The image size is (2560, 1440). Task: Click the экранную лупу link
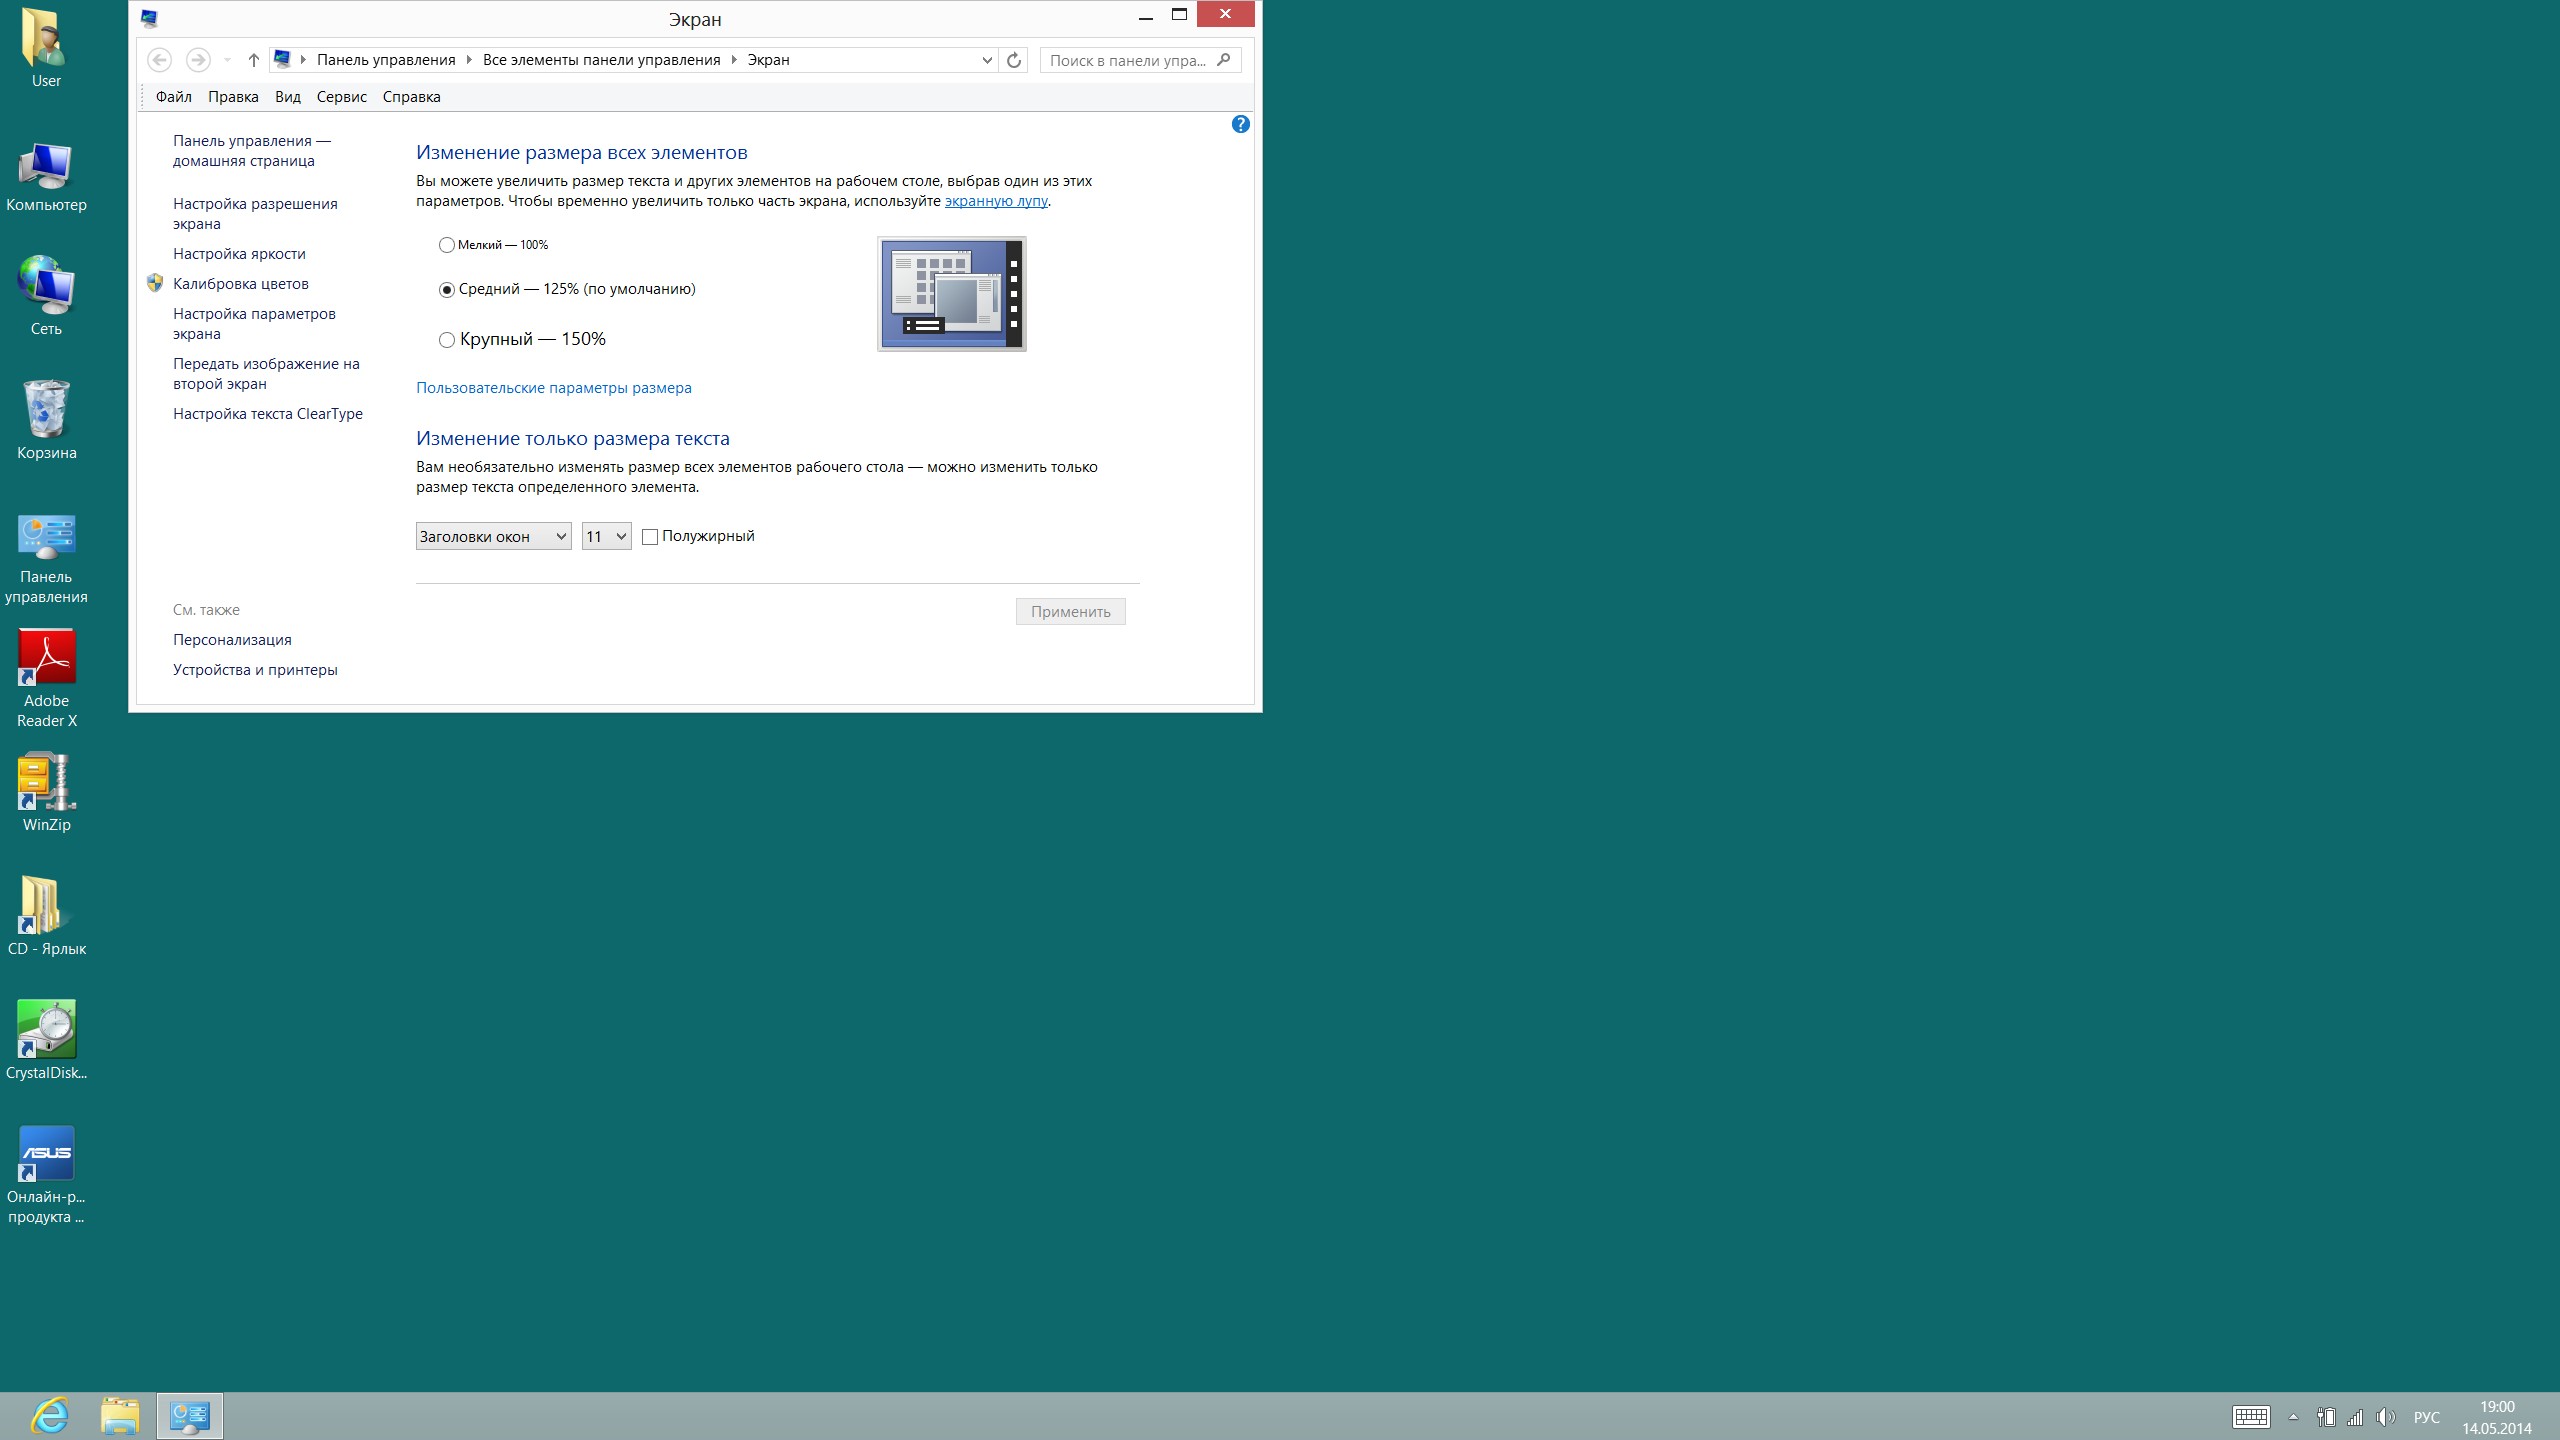(x=995, y=201)
